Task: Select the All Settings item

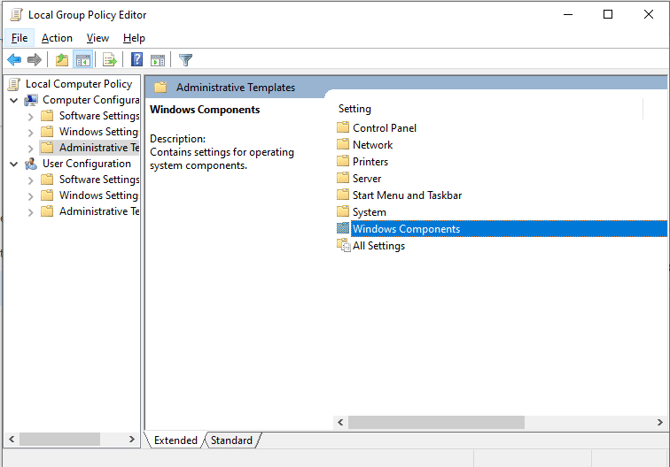Action: [378, 246]
